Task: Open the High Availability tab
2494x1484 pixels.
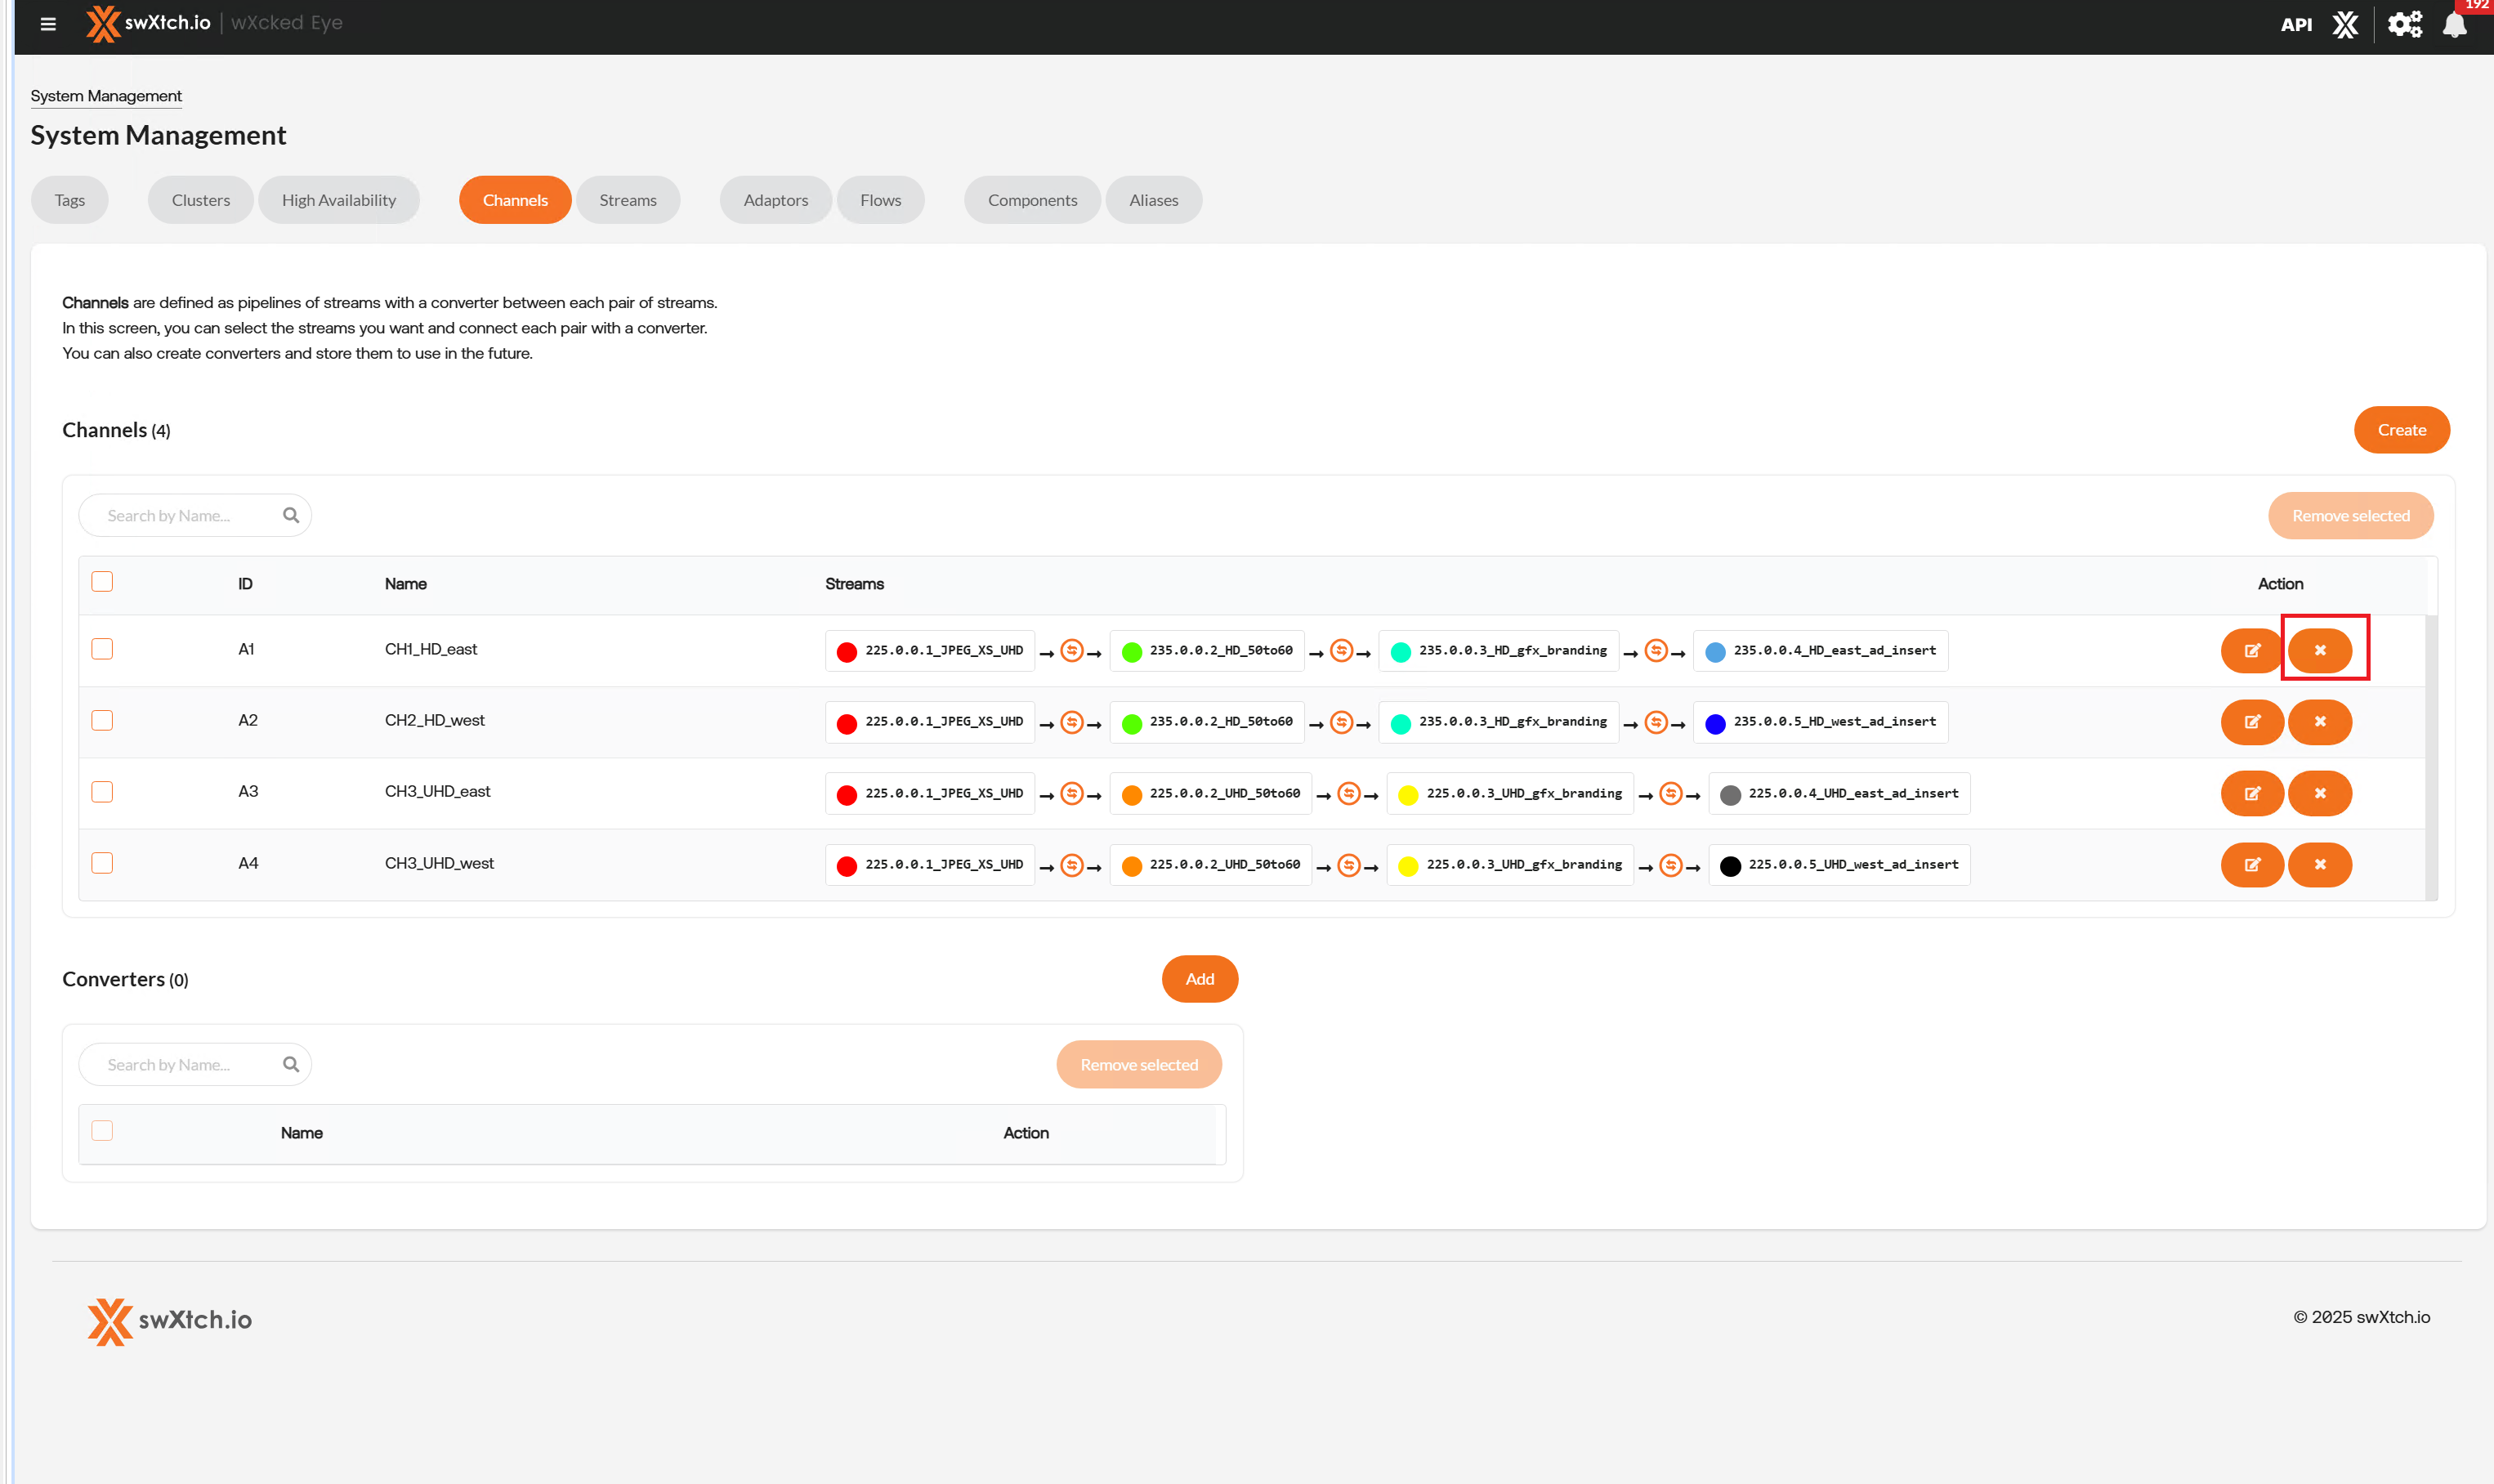Action: [x=338, y=200]
